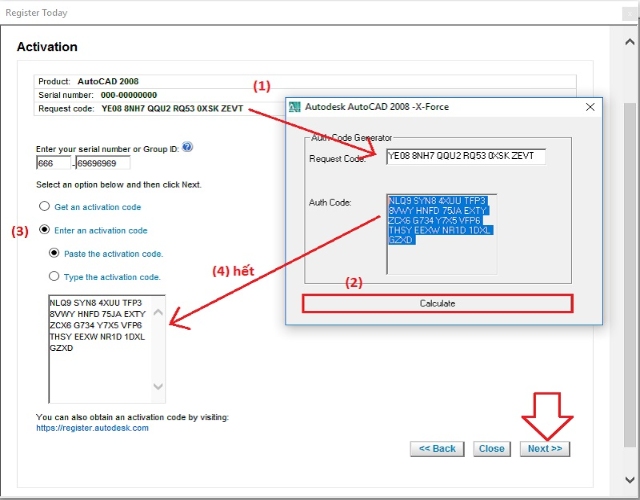The height and width of the screenshot is (500, 640).
Task: Click the << Back button
Action: [x=437, y=449]
